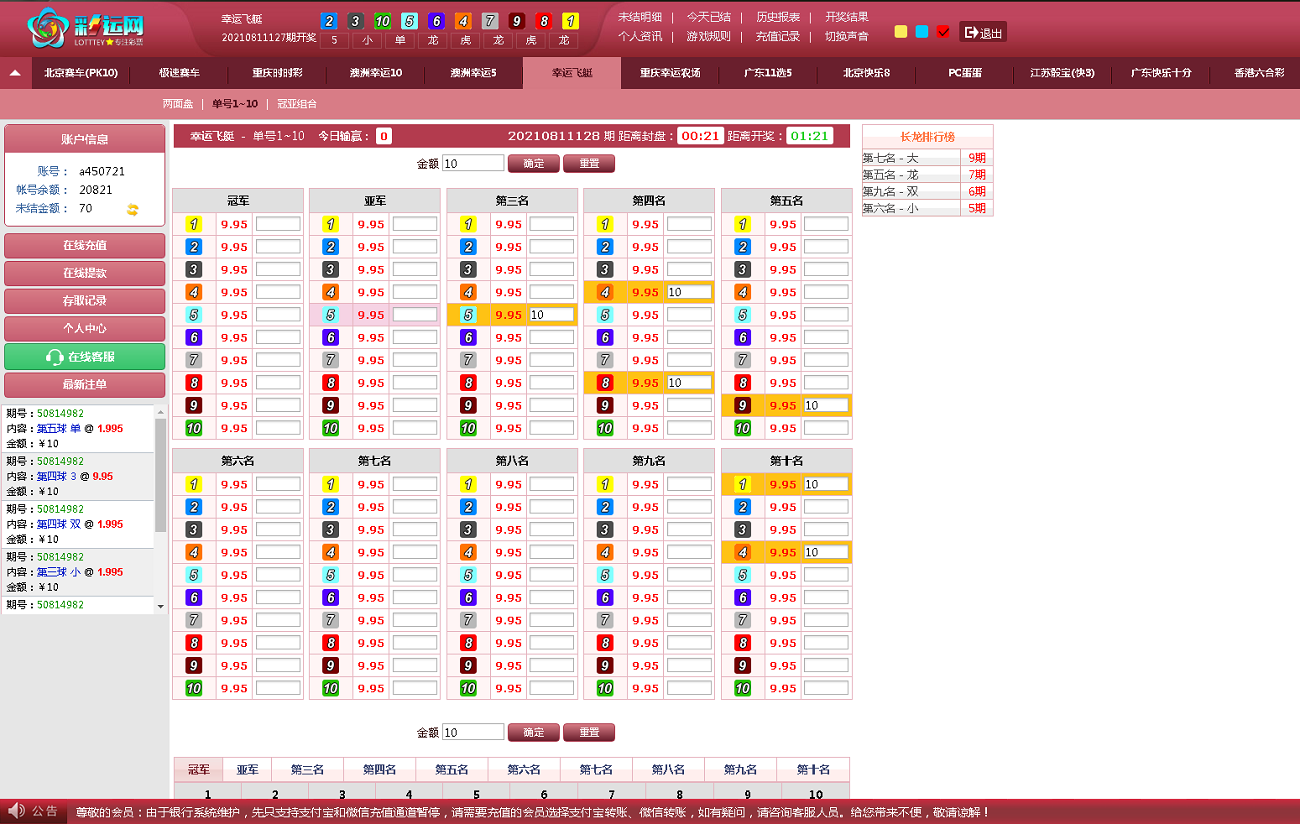Screen dimensions: 1300x824
Task: Click the speaker icon beside 公告
Action: pos(16,811)
